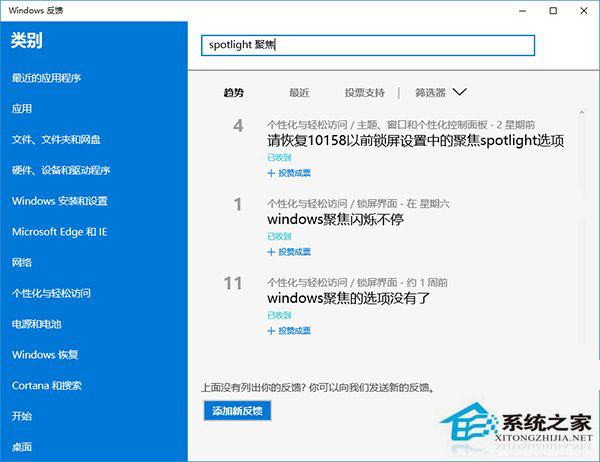The height and width of the screenshot is (462, 600).
Task: Select the 网络 category
Action: tap(22, 263)
